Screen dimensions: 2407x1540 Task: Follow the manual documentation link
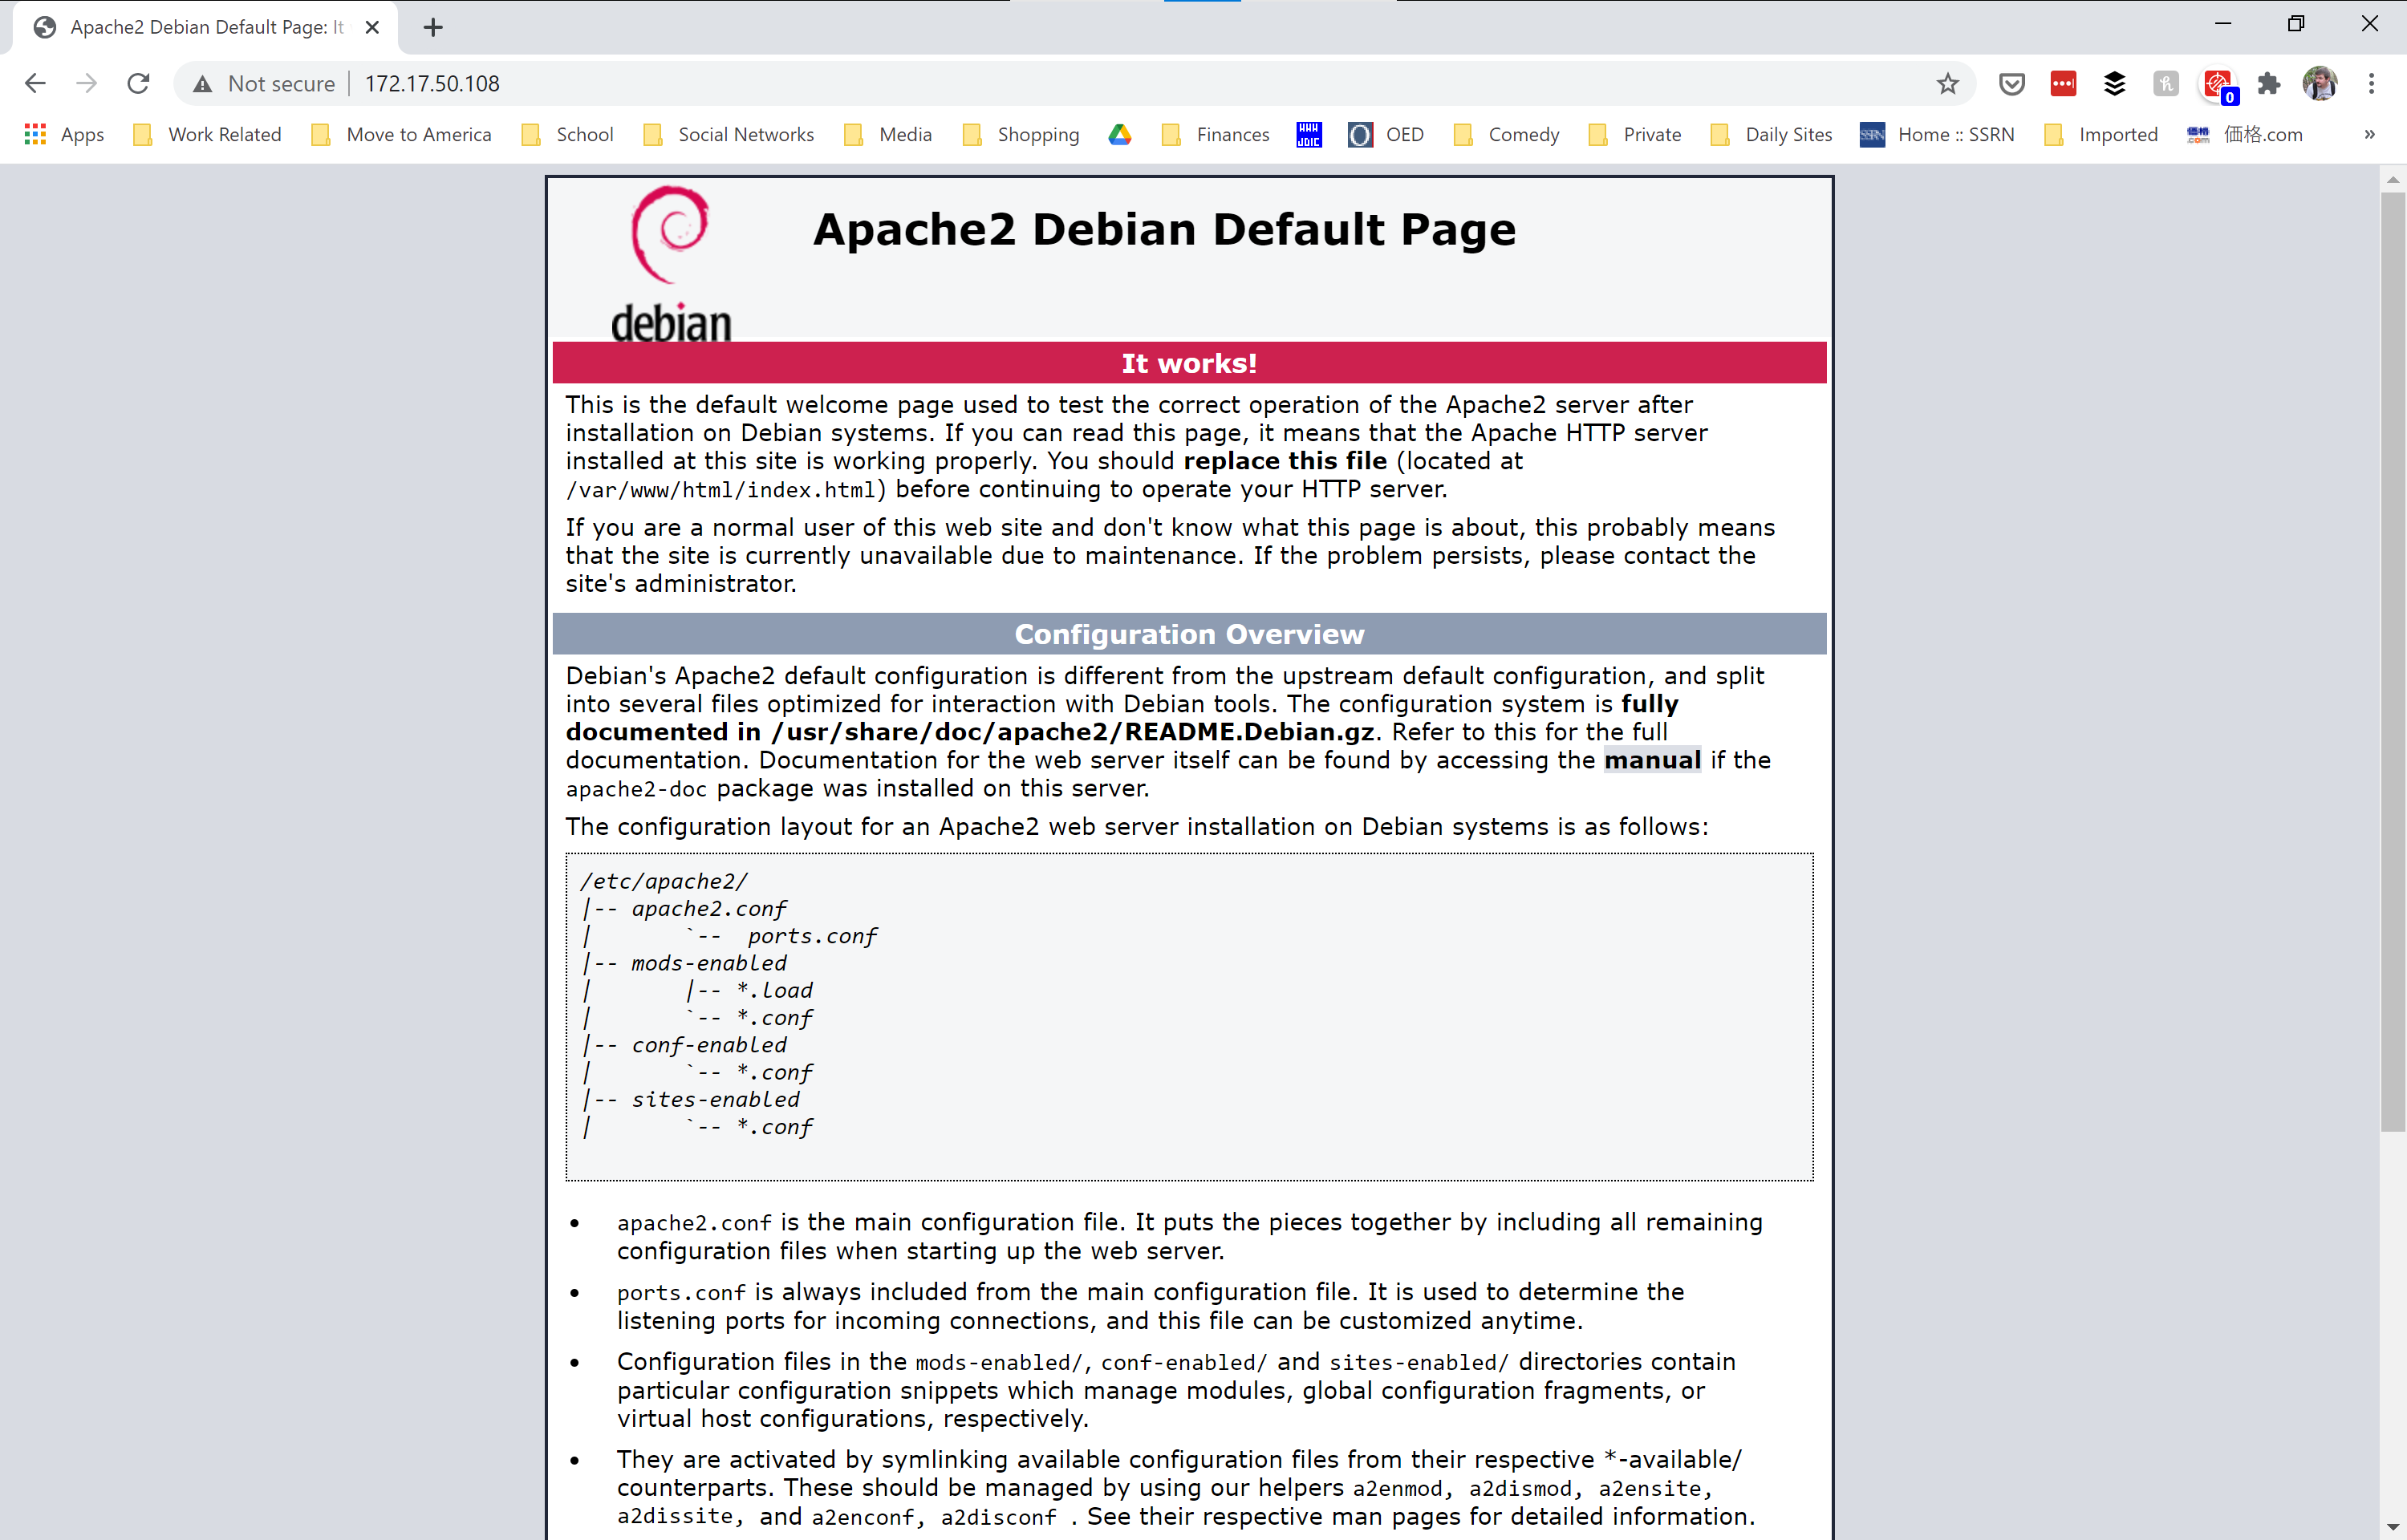1652,760
